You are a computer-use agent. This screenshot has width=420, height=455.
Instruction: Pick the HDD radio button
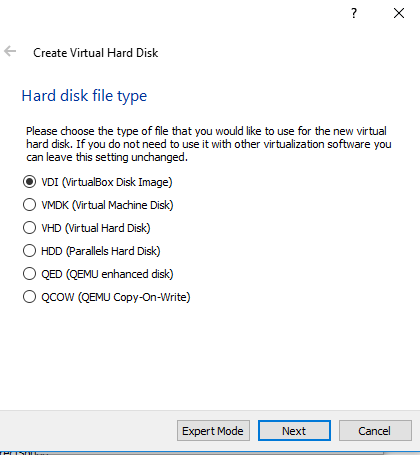29,251
